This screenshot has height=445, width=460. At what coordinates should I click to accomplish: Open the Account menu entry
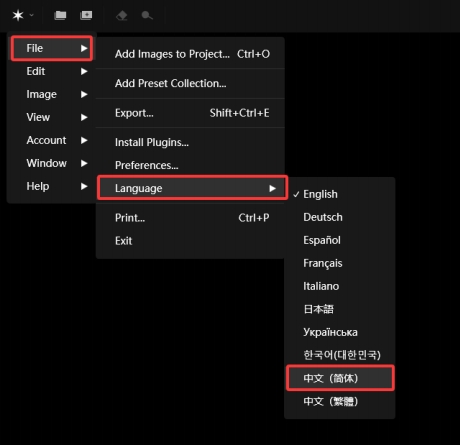click(52, 140)
